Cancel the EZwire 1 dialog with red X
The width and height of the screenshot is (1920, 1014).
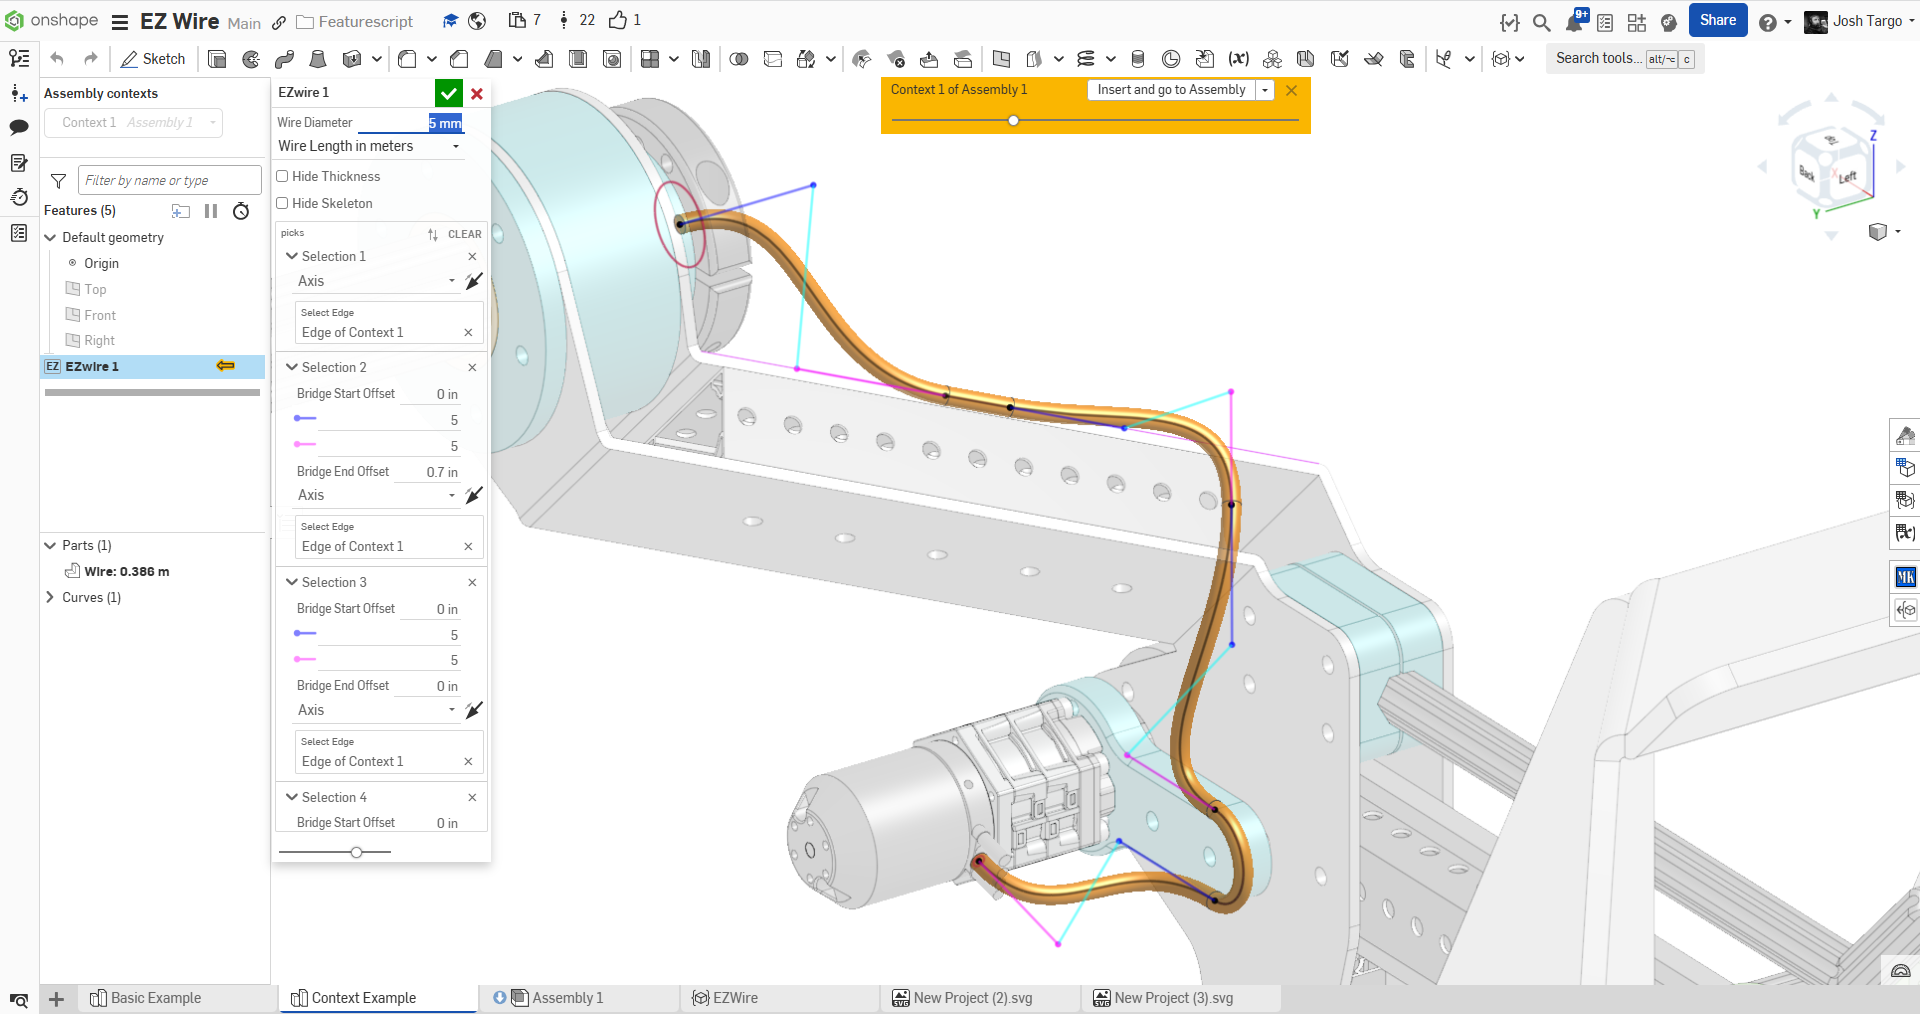pos(477,93)
